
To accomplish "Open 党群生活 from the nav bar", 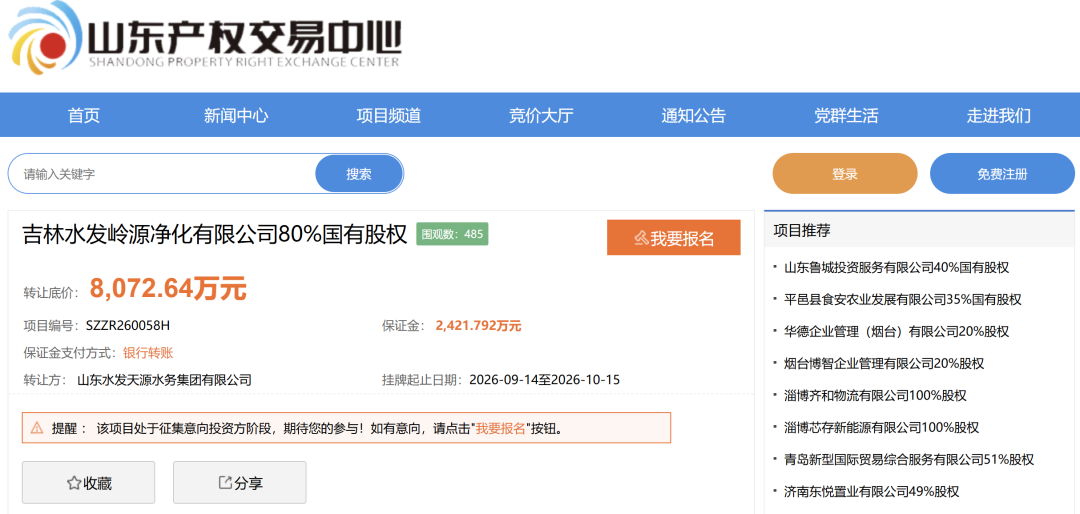I will [846, 115].
